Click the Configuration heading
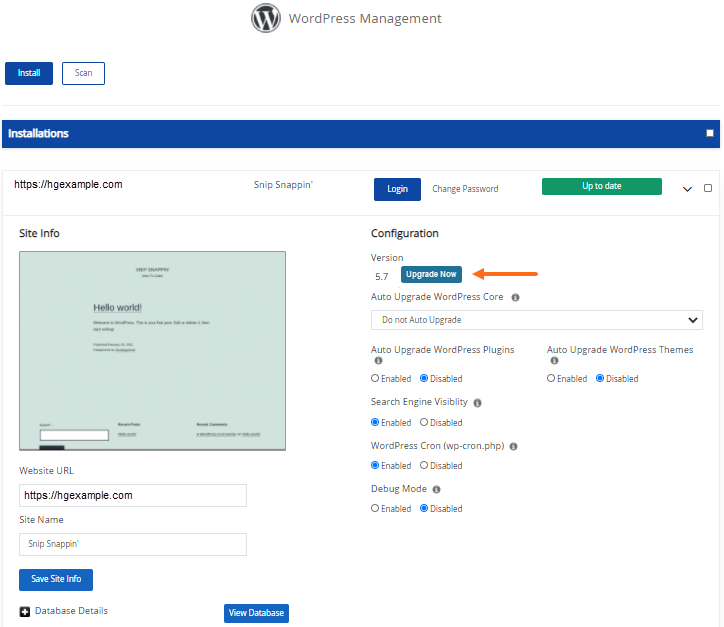This screenshot has height=627, width=724. pos(404,233)
